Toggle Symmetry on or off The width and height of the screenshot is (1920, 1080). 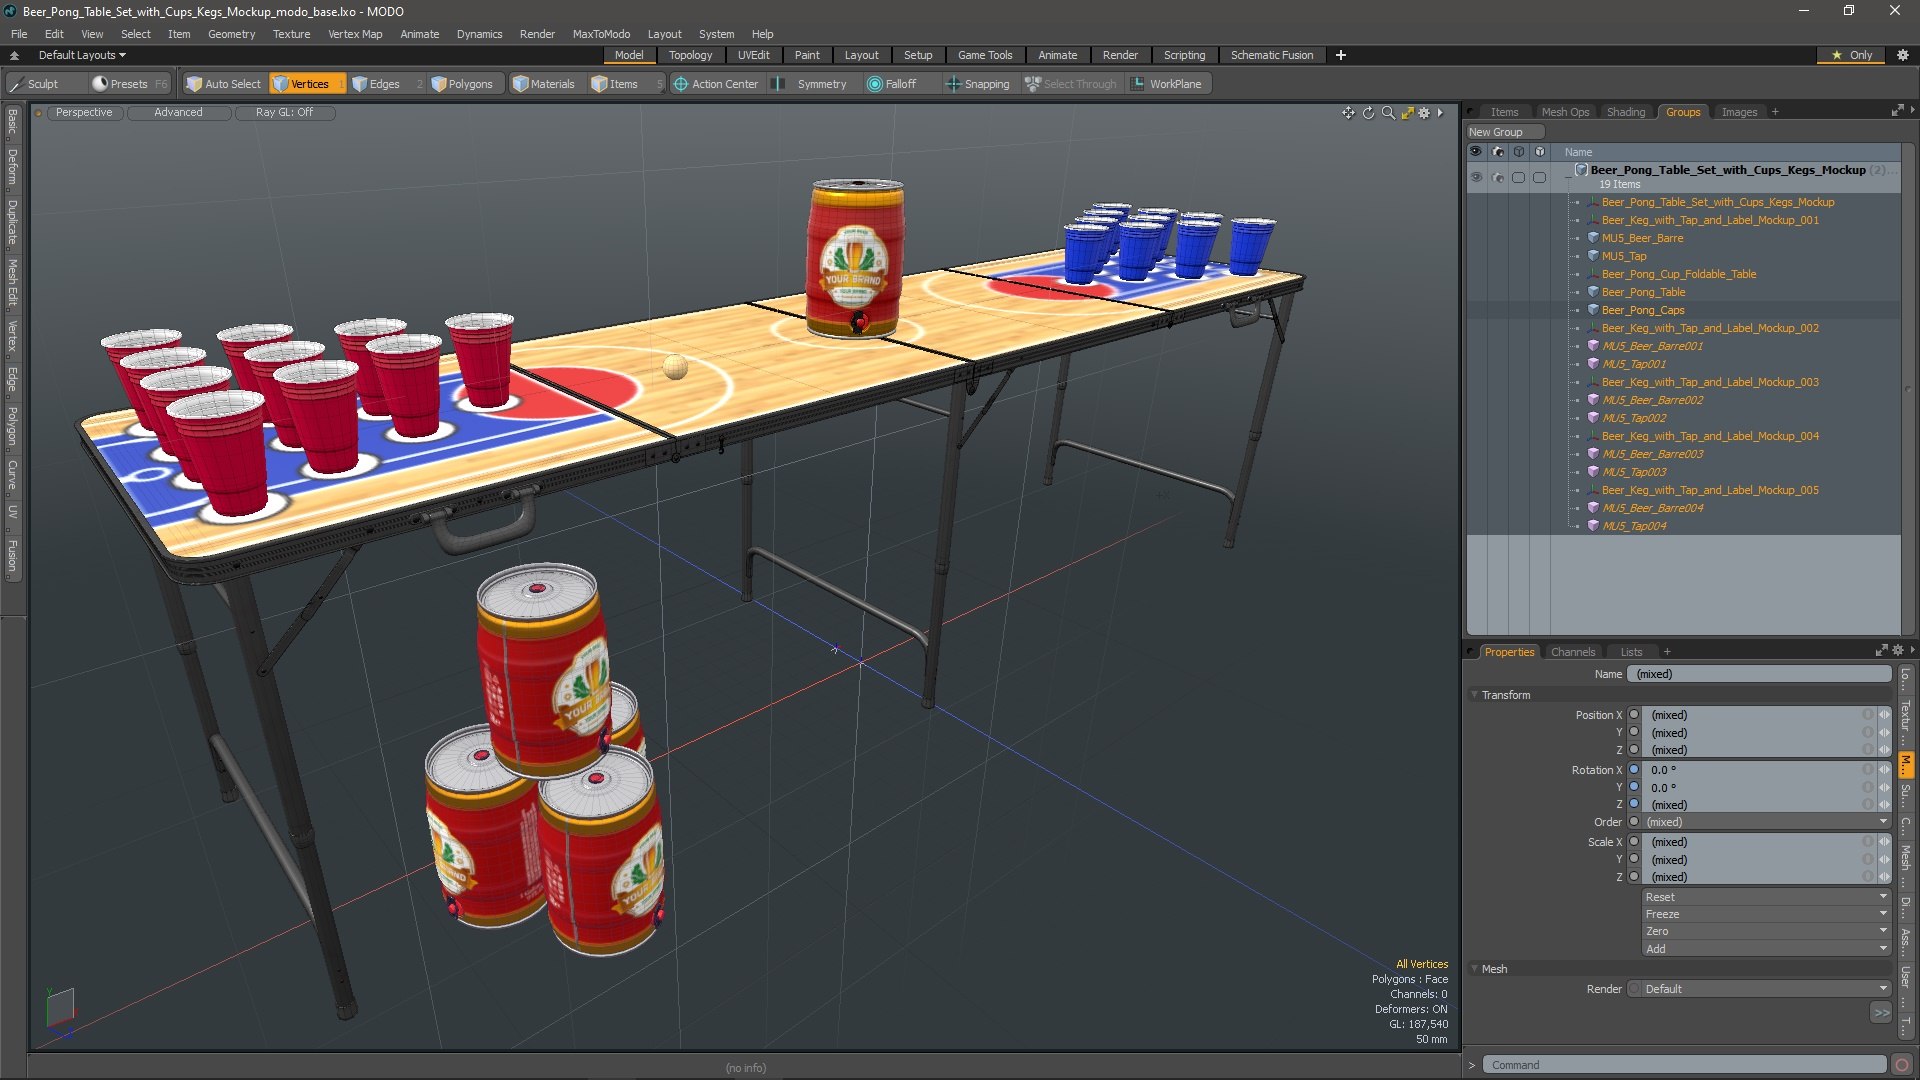click(x=810, y=84)
